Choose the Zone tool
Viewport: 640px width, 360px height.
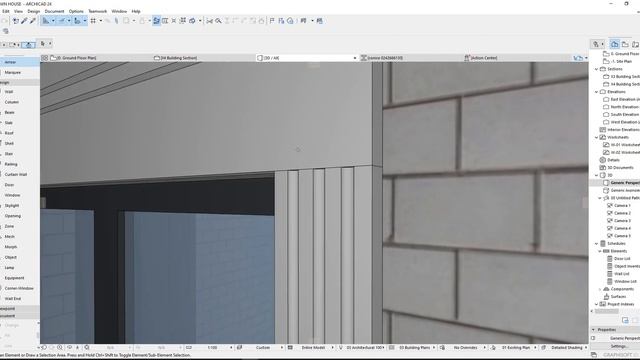[x=19, y=226]
